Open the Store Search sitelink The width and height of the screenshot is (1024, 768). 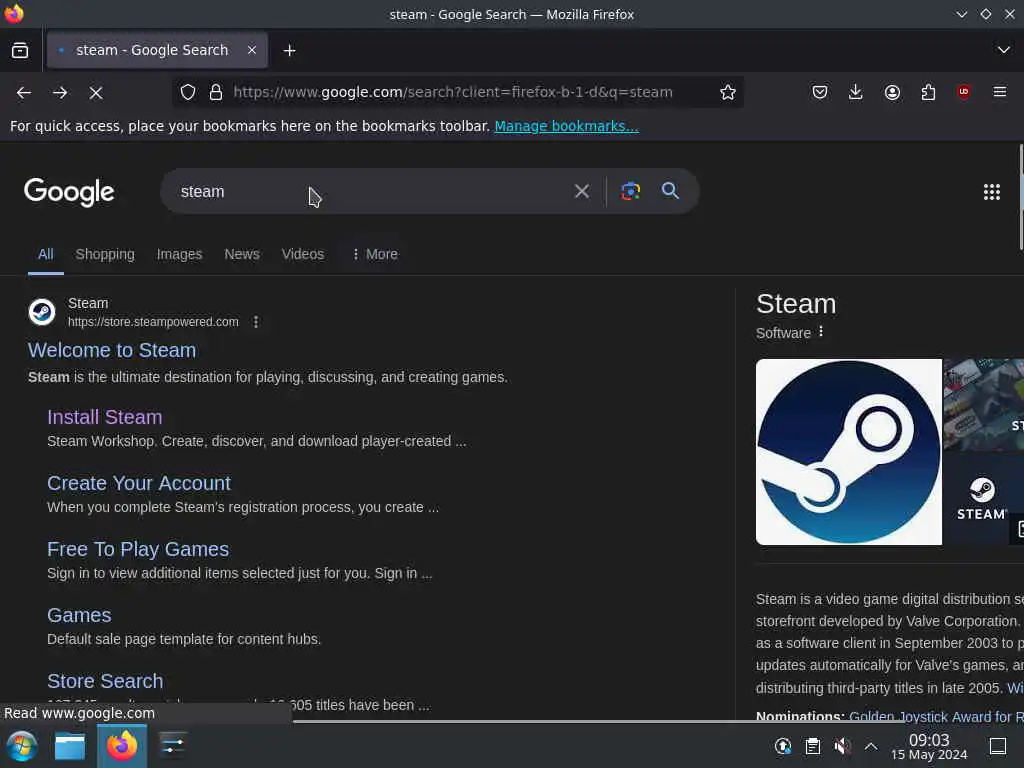tap(105, 680)
